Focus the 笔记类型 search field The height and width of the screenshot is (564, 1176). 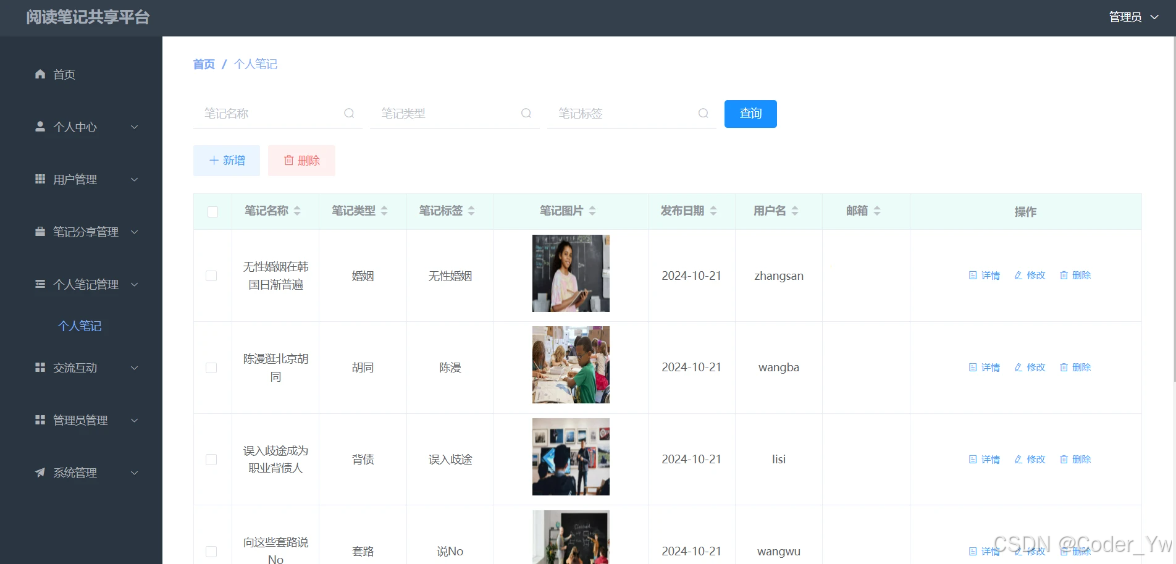(455, 114)
